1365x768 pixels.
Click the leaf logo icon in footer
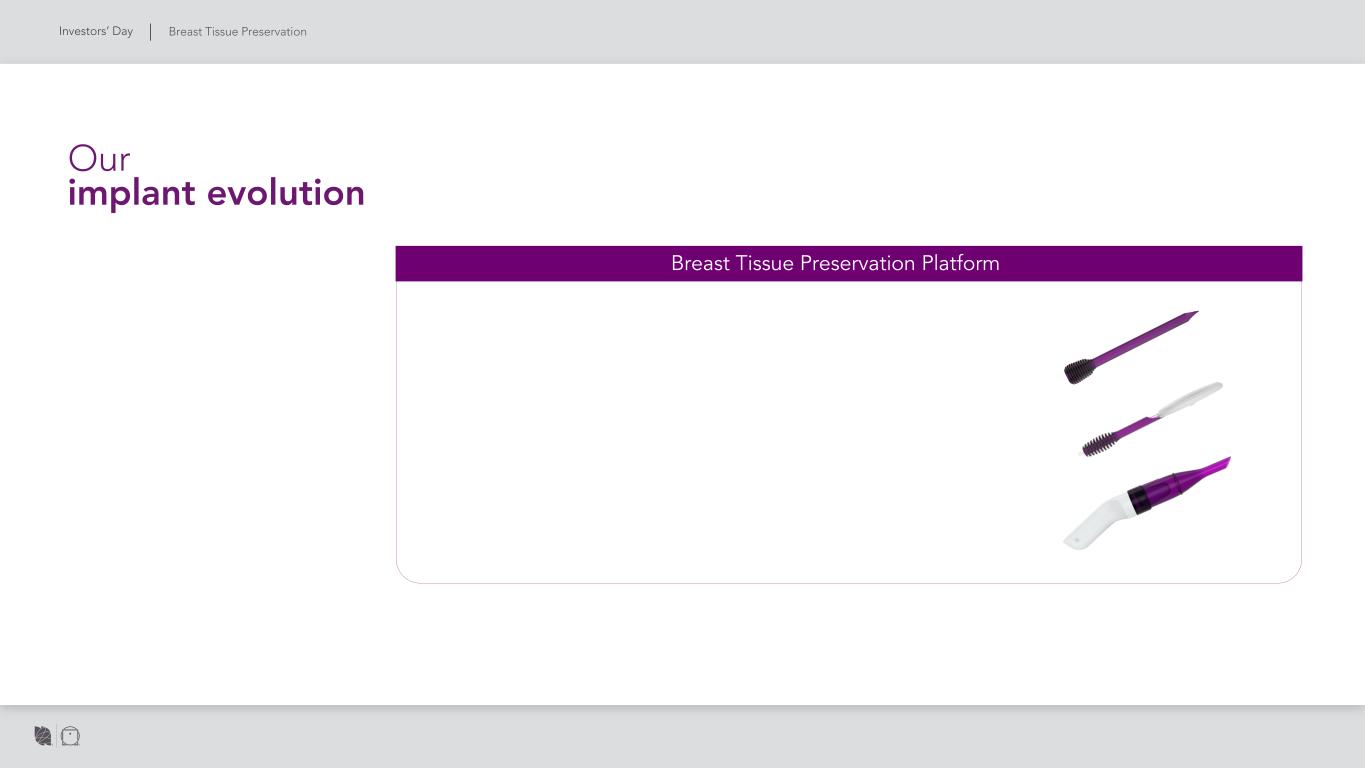42,736
